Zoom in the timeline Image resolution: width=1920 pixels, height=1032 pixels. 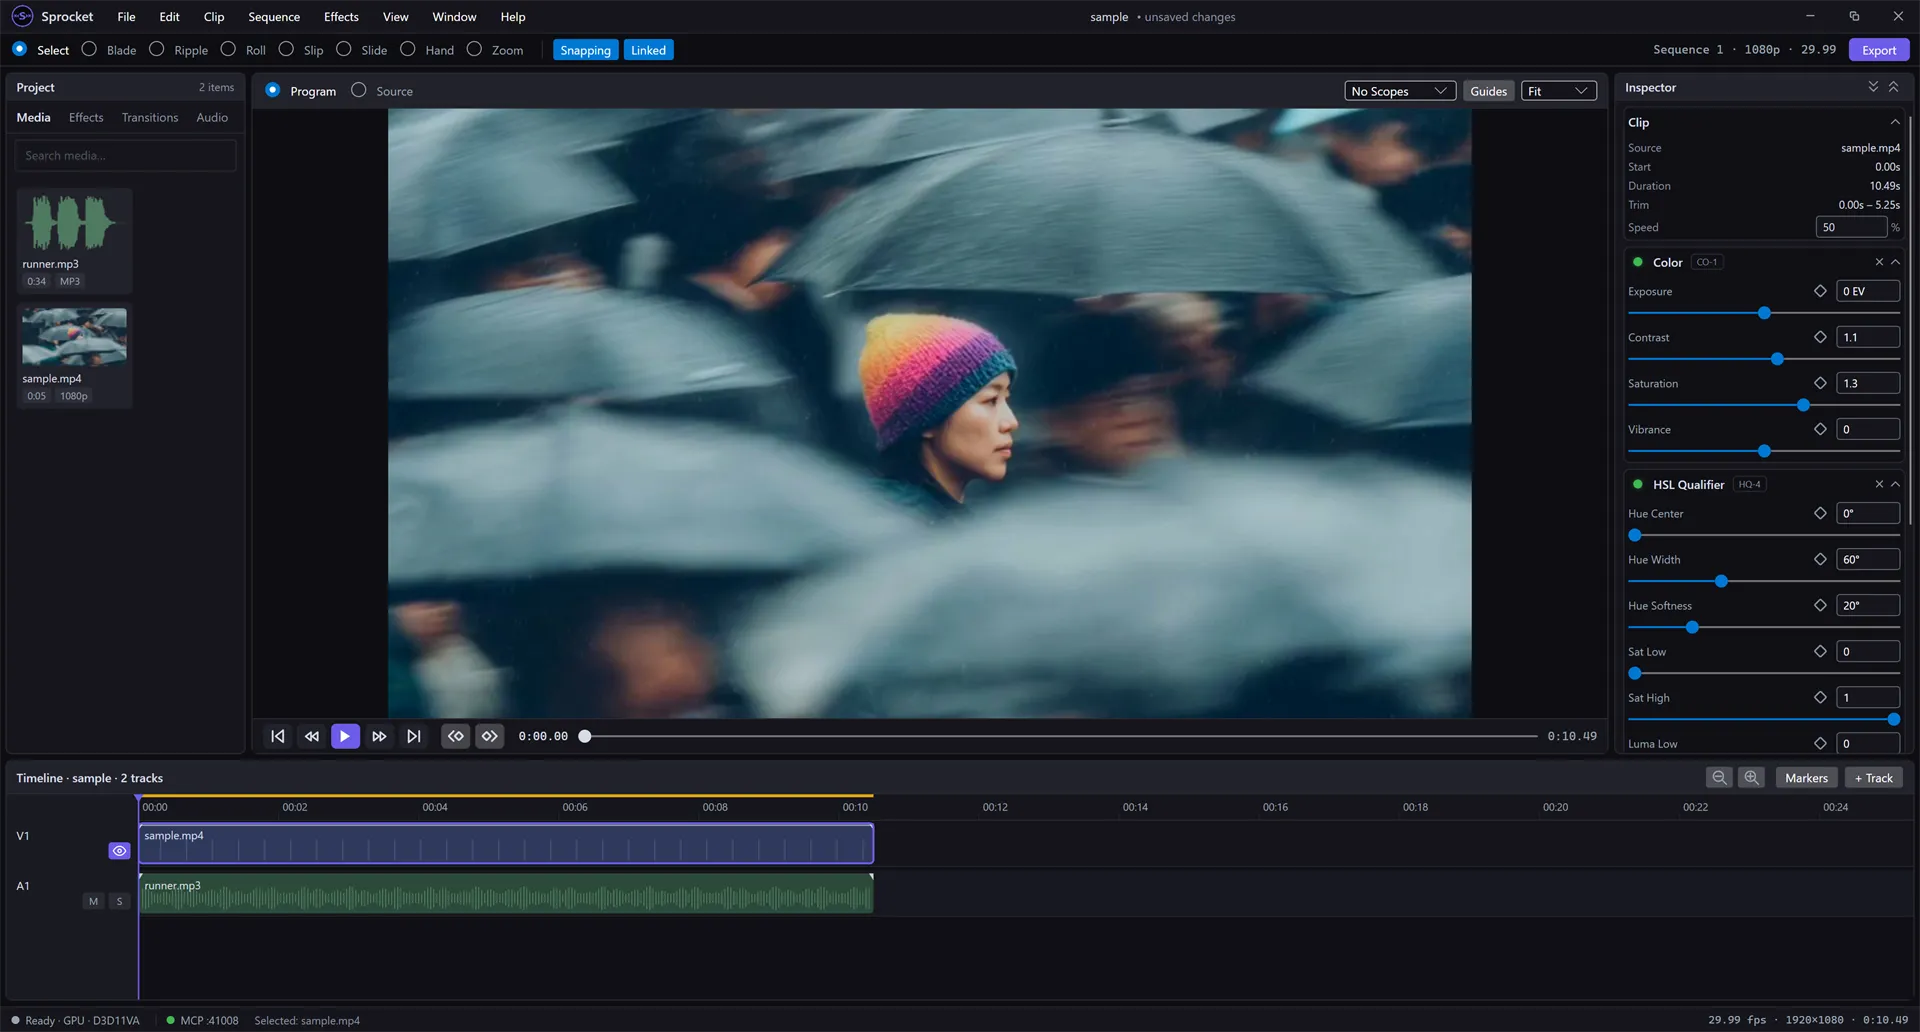click(x=1751, y=778)
